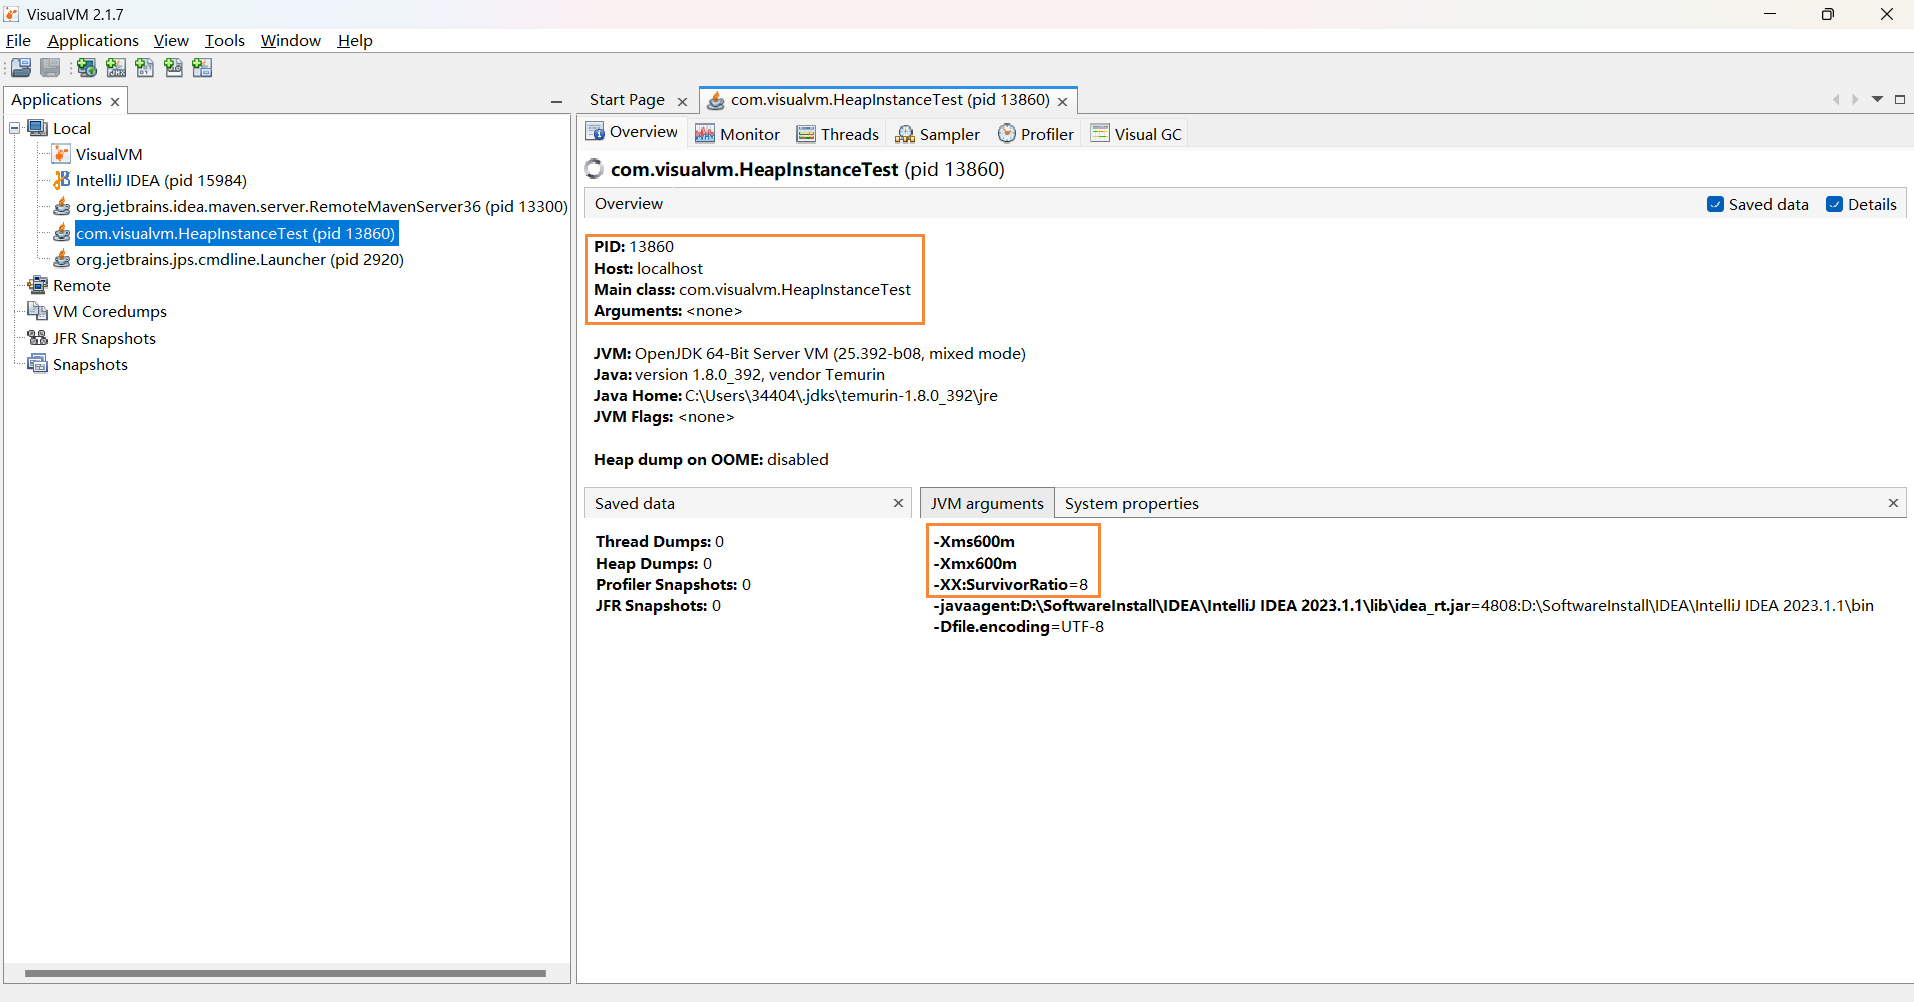Click the IntelliJ IDEA process icon
Viewport: 1914px width, 1002px height.
point(62,180)
